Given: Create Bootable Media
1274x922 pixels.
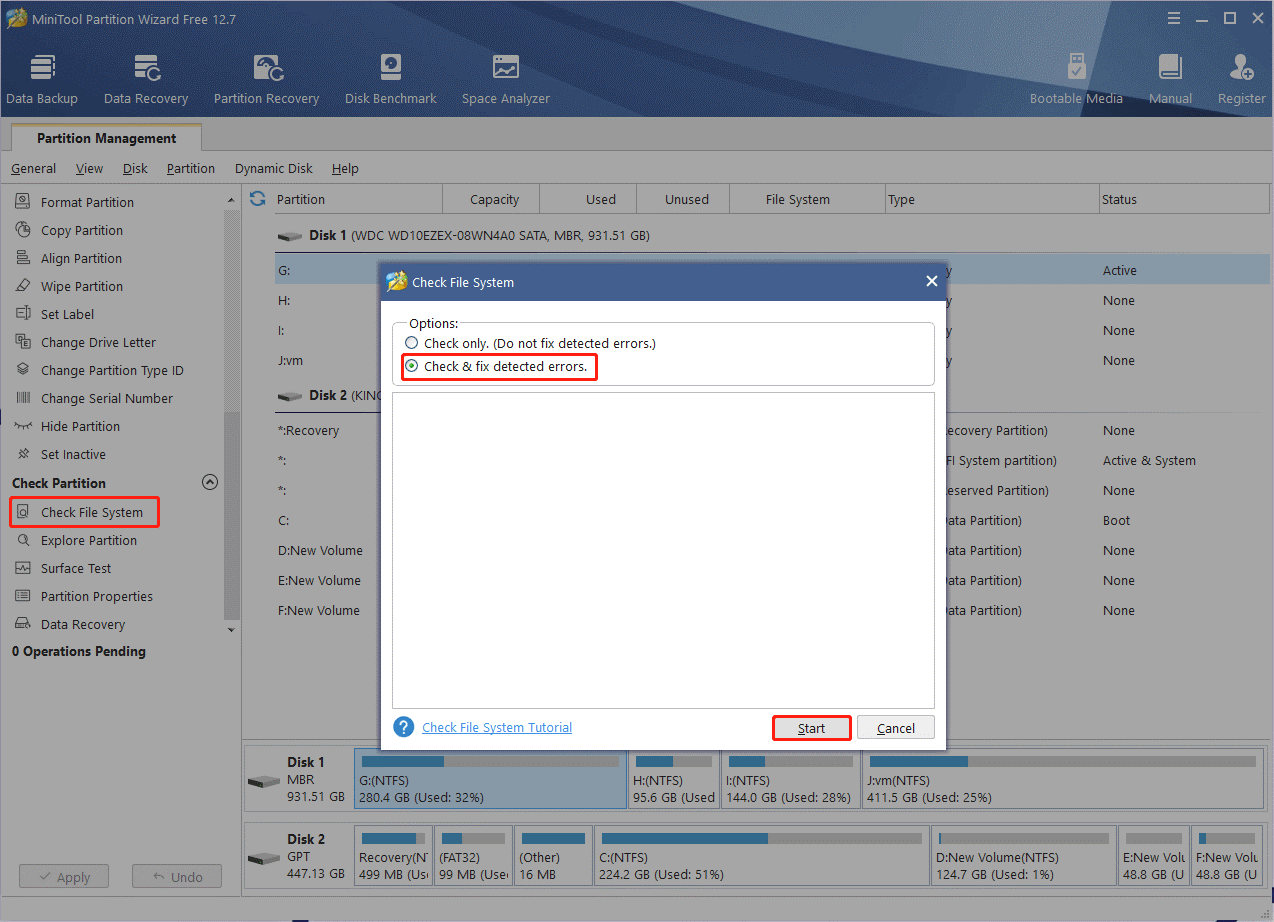Looking at the screenshot, I should tap(1076, 79).
